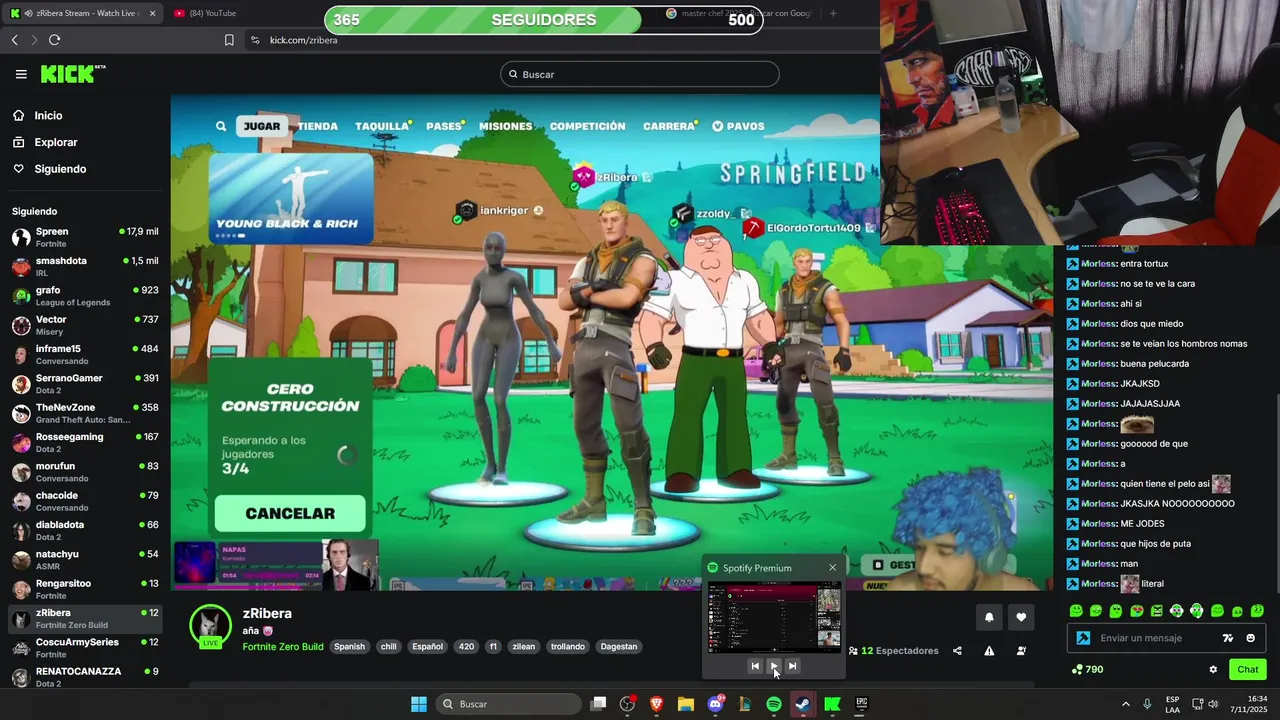Click the trollando stream tag
The image size is (1280, 720).
tap(567, 646)
